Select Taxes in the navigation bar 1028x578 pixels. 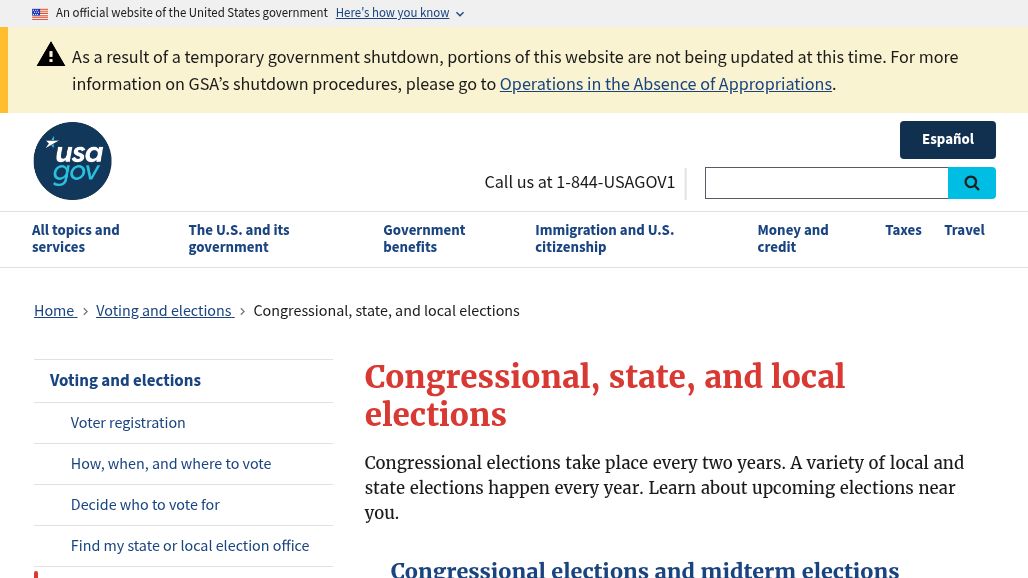coord(903,230)
